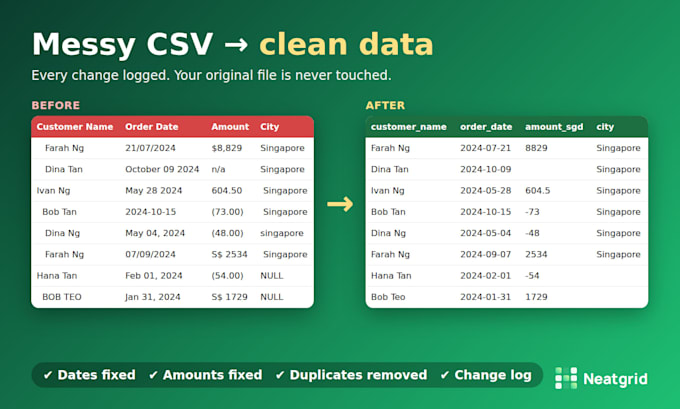680x409 pixels.
Task: Select the '$8,829' amount cell
Action: [226, 148]
